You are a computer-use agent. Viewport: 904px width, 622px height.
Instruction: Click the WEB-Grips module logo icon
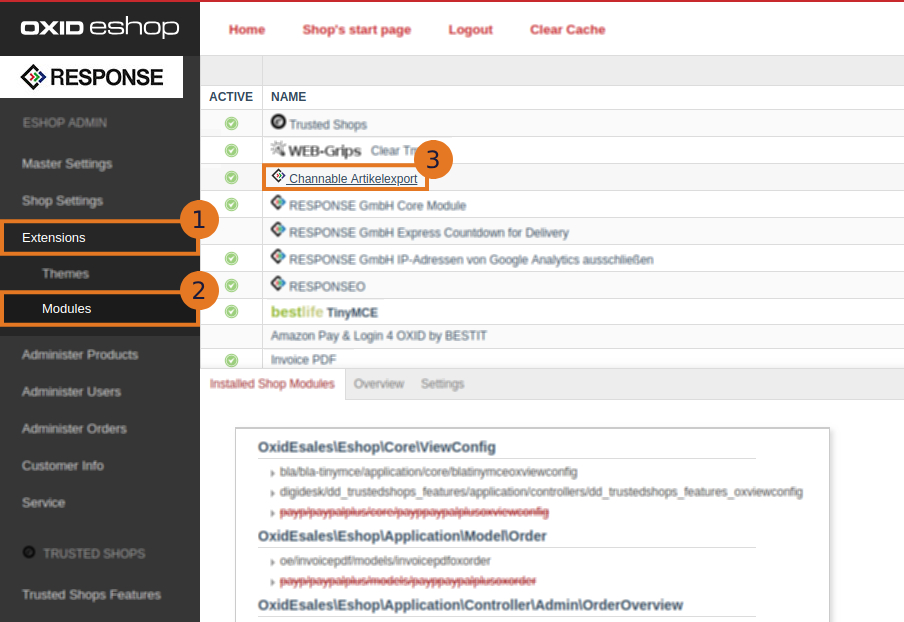278,149
